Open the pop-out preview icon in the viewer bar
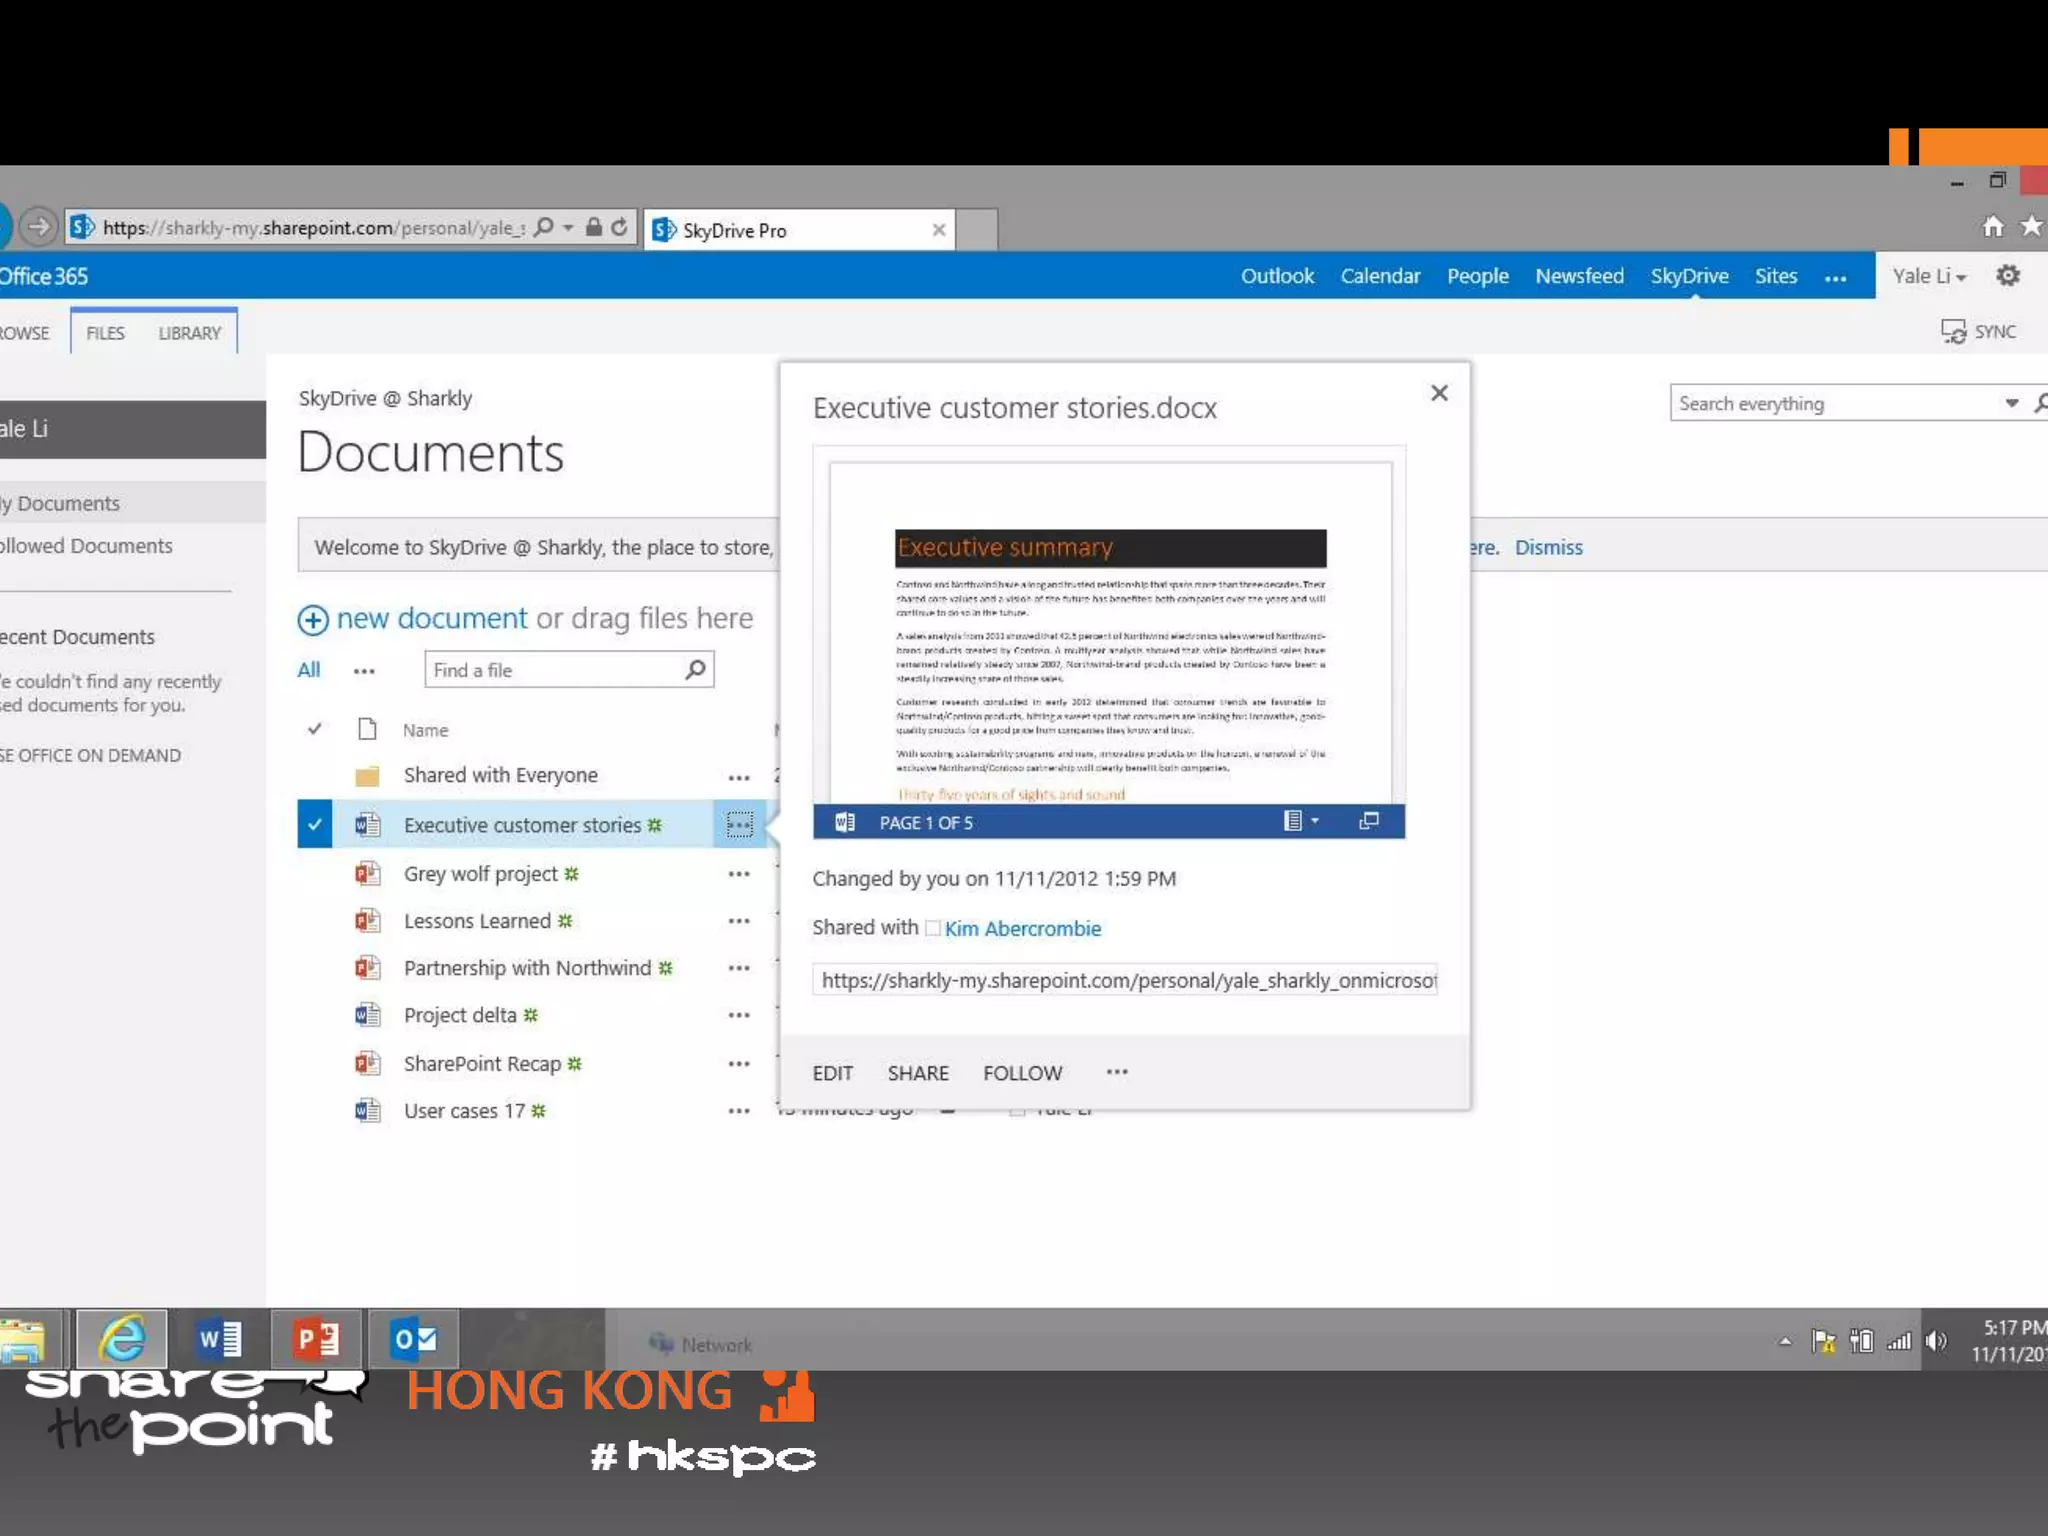This screenshot has width=2048, height=1536. tap(1369, 821)
